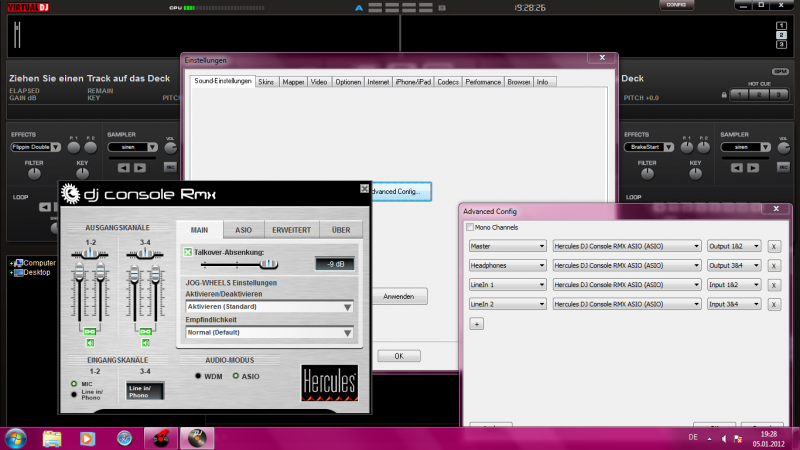
Task: Open Windows Explorer from the taskbar
Action: click(x=52, y=438)
